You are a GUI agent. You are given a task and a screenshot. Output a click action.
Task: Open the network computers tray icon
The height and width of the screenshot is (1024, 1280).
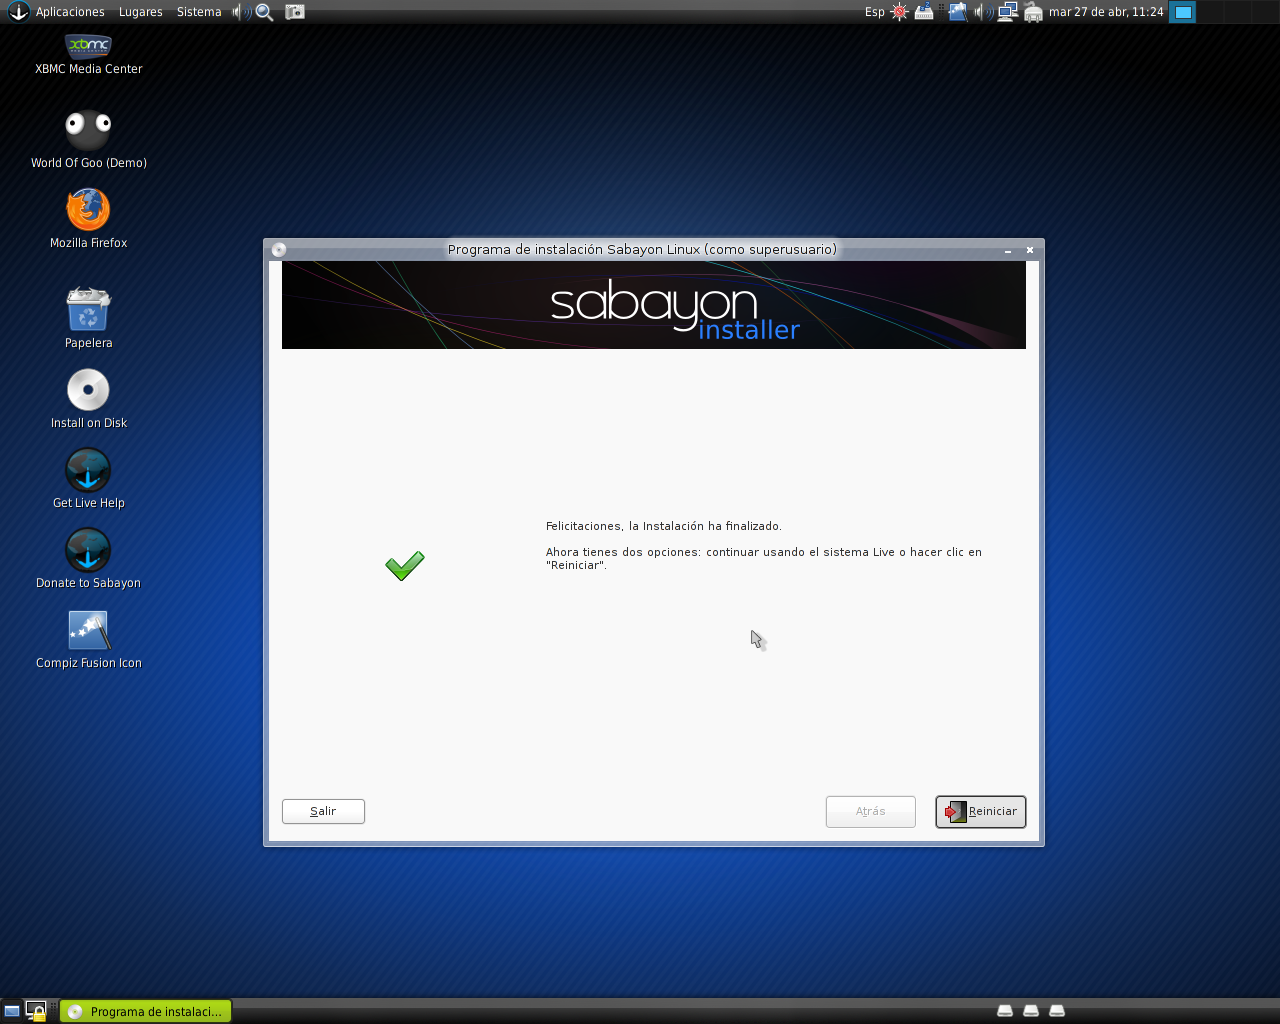(1008, 12)
